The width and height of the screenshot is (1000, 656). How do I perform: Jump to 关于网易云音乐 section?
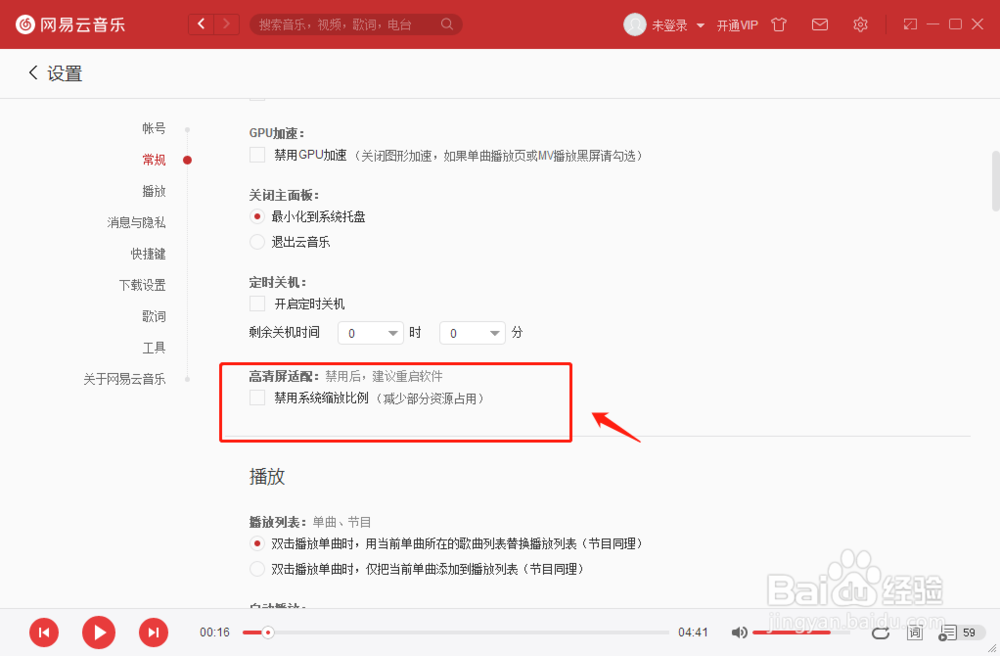click(x=124, y=379)
